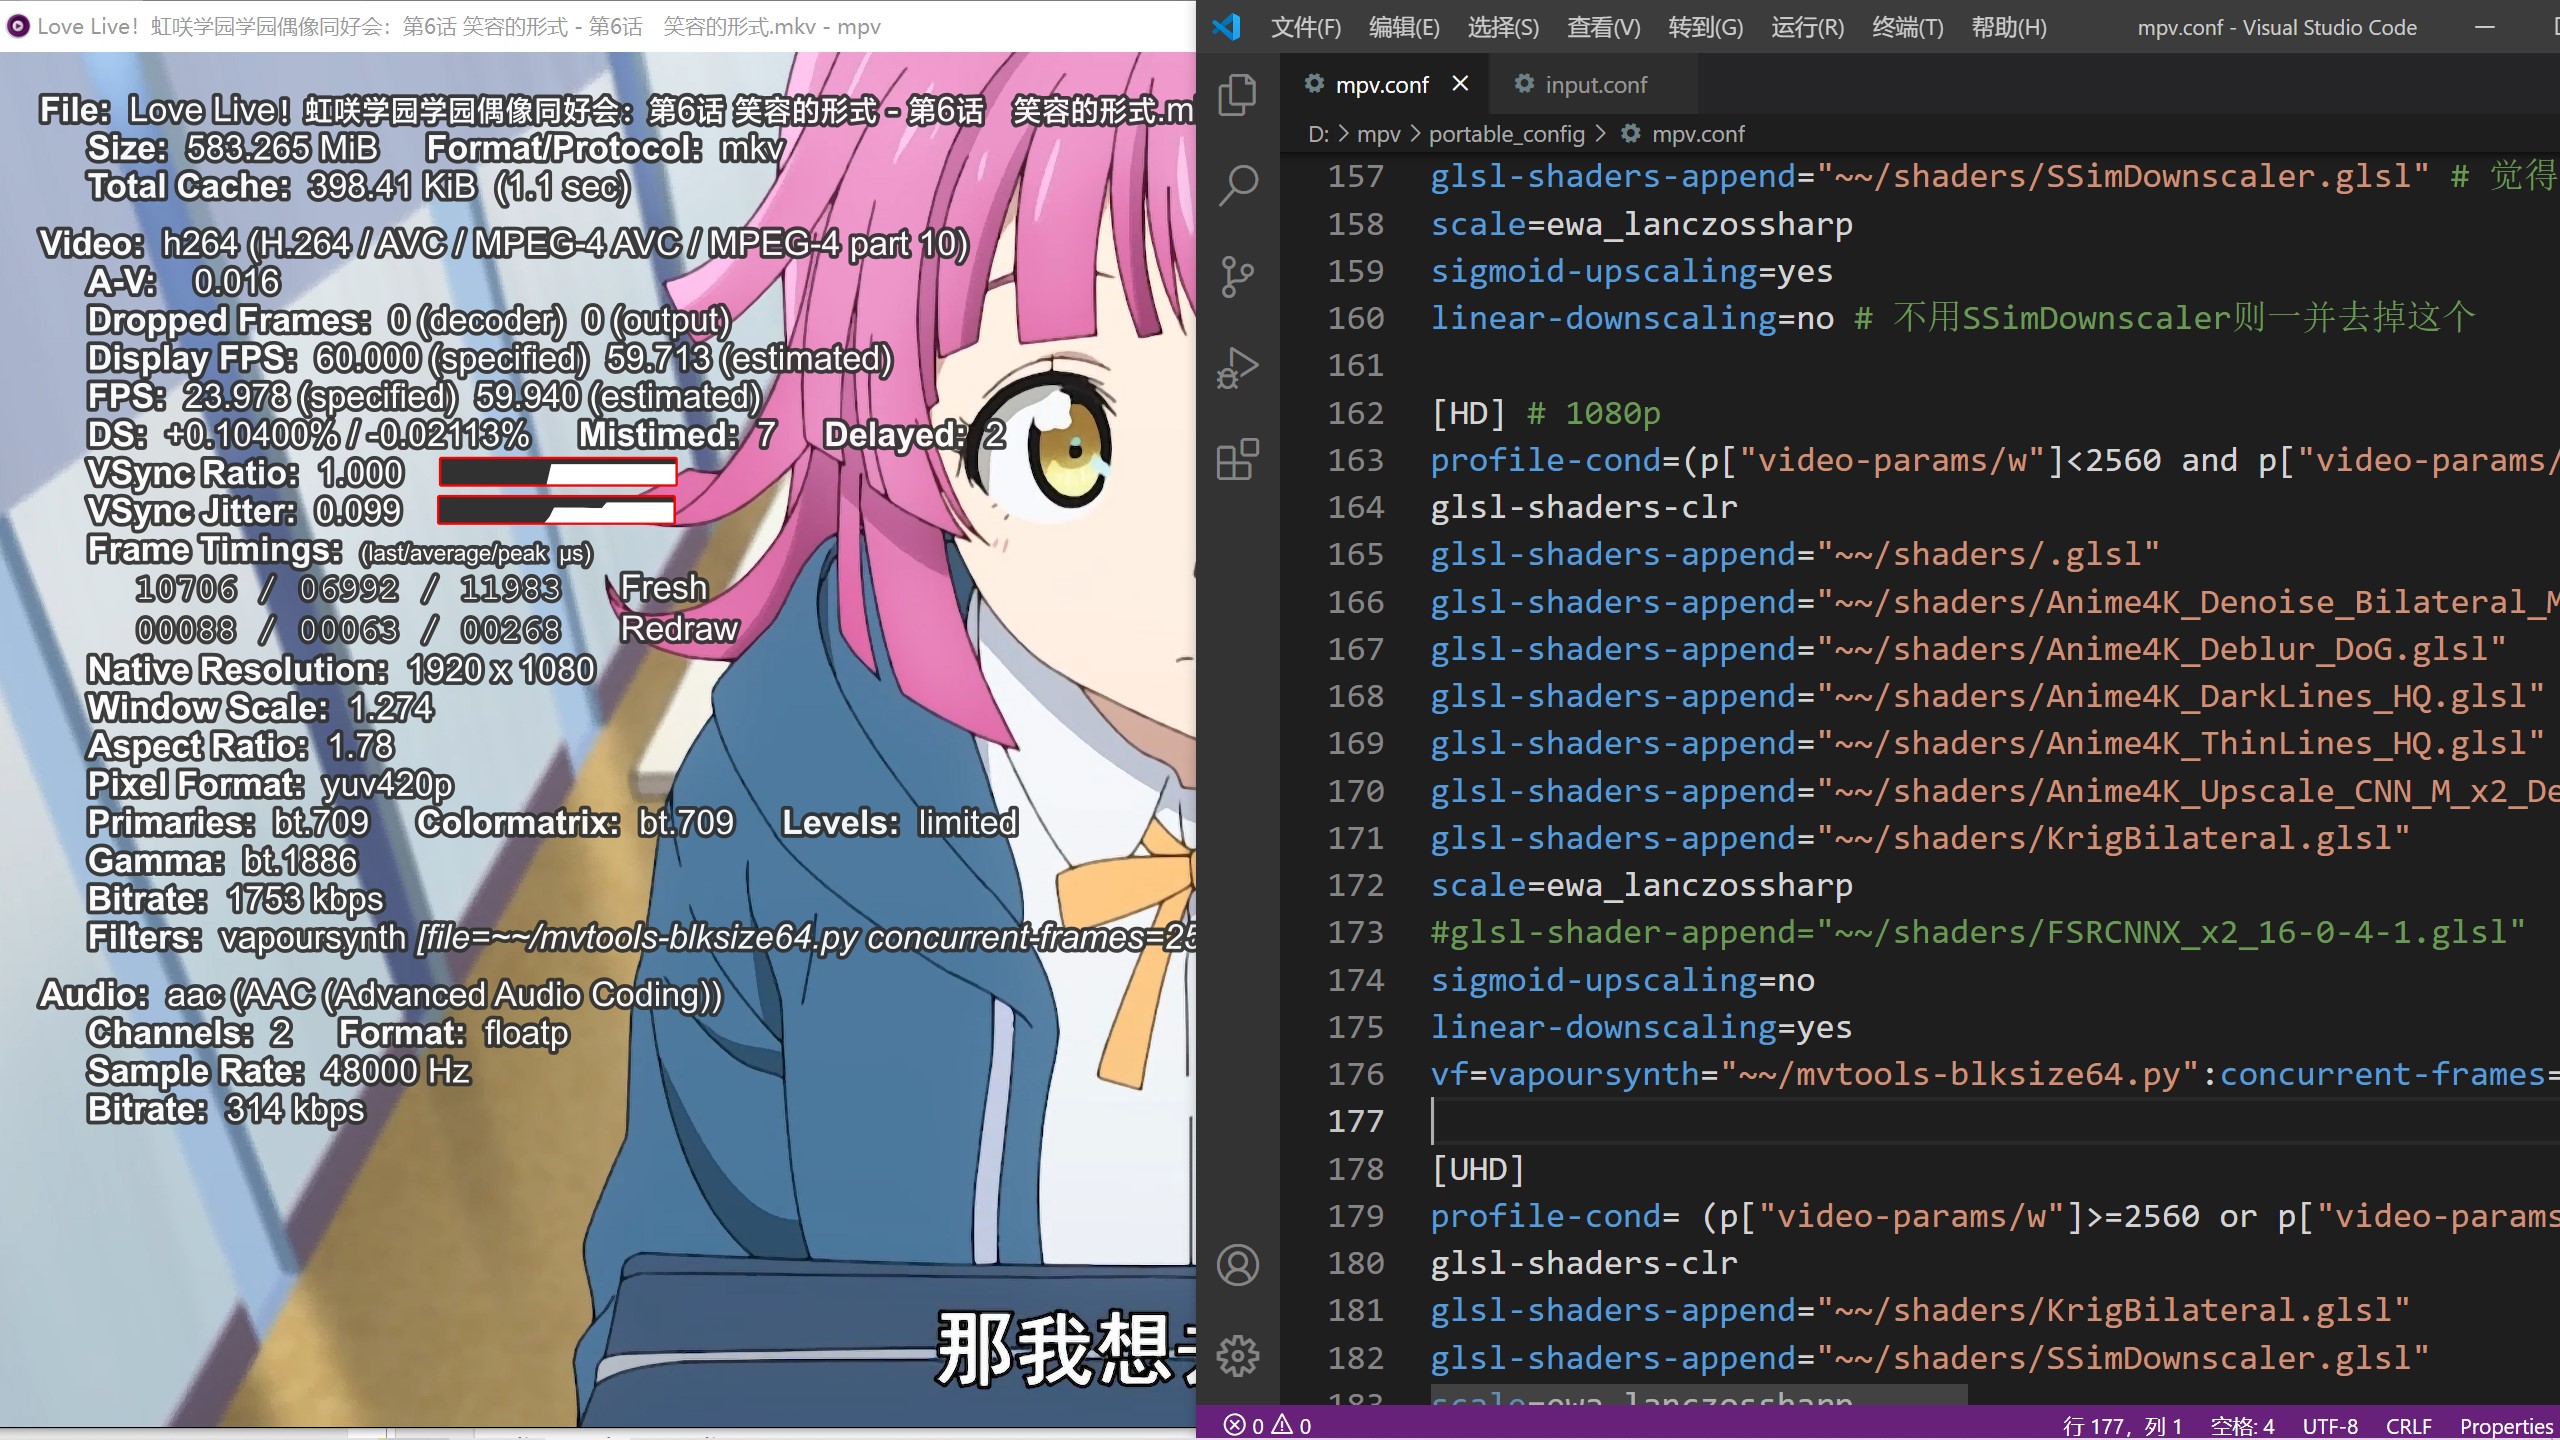Click the [HD] profile header text
The width and height of the screenshot is (2560, 1440).
point(1467,413)
